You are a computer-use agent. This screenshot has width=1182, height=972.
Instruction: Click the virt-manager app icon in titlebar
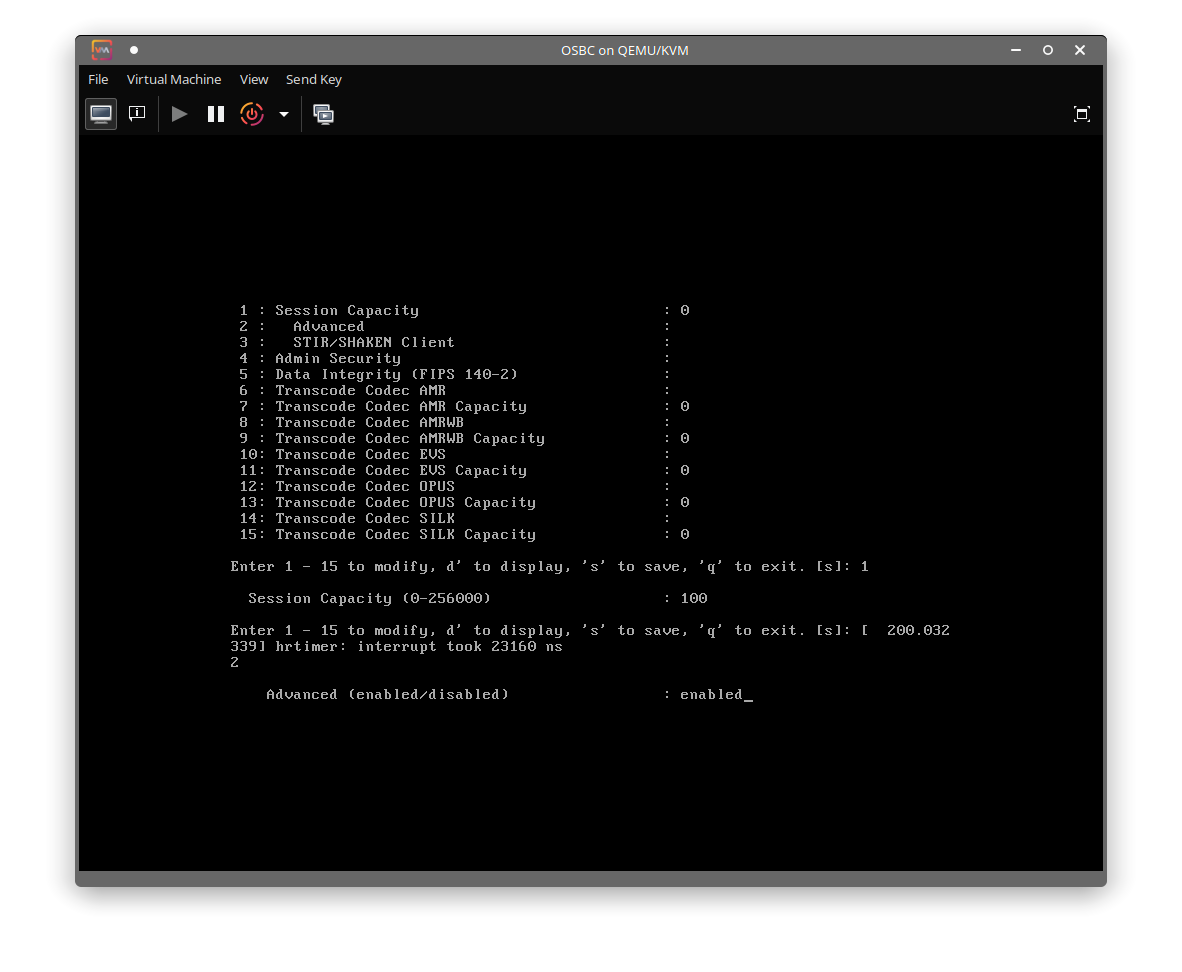click(102, 50)
